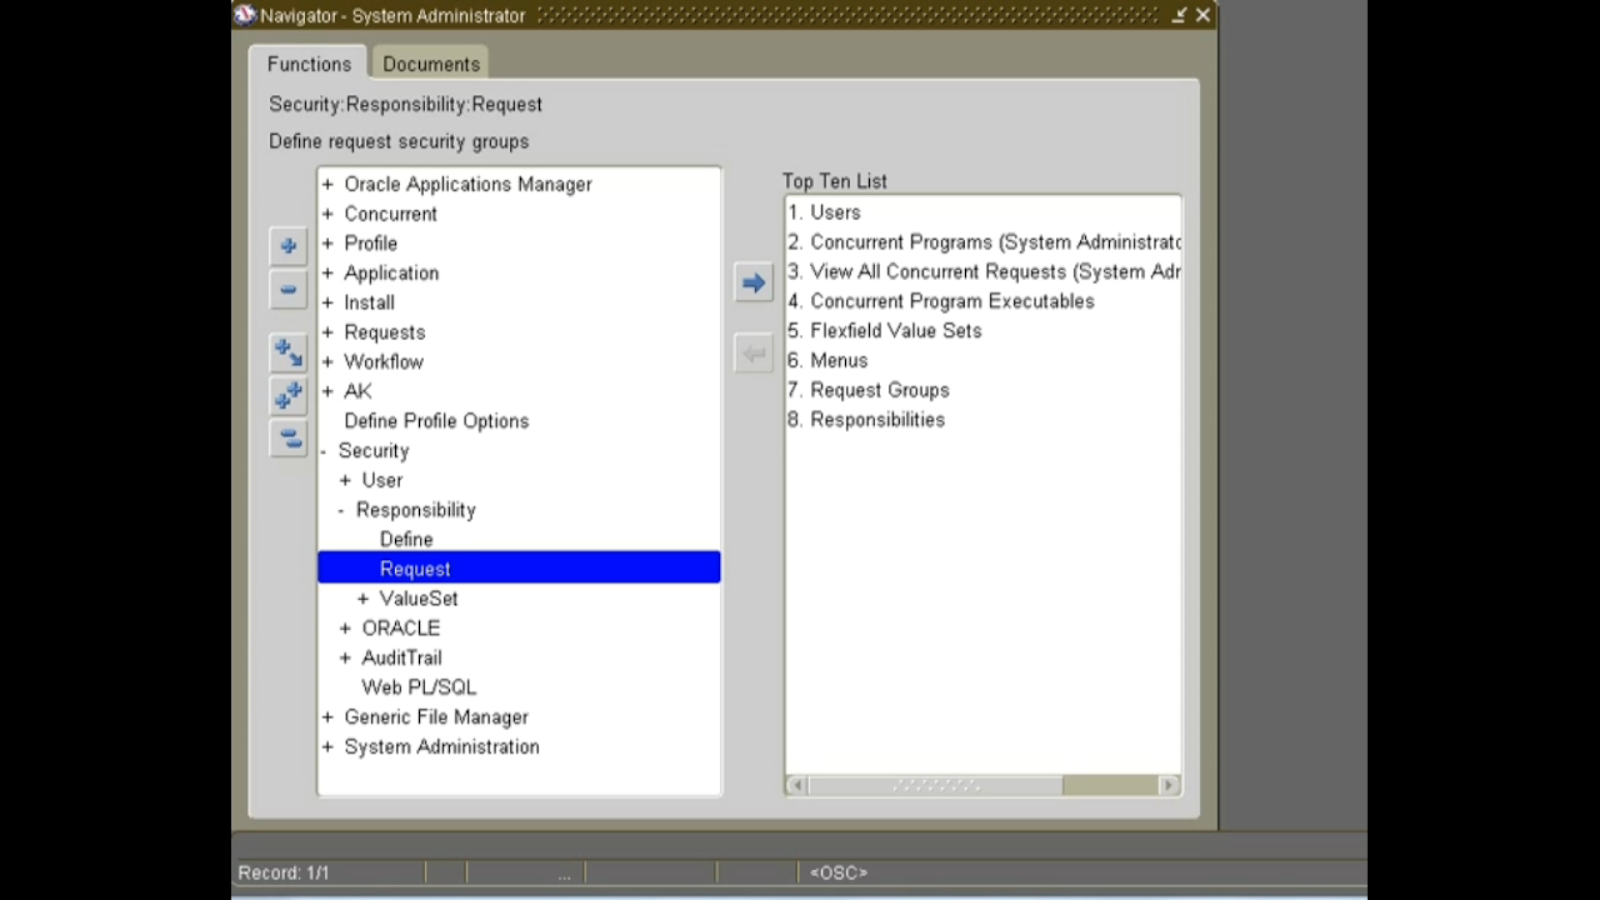Close the Navigator window

click(1203, 15)
